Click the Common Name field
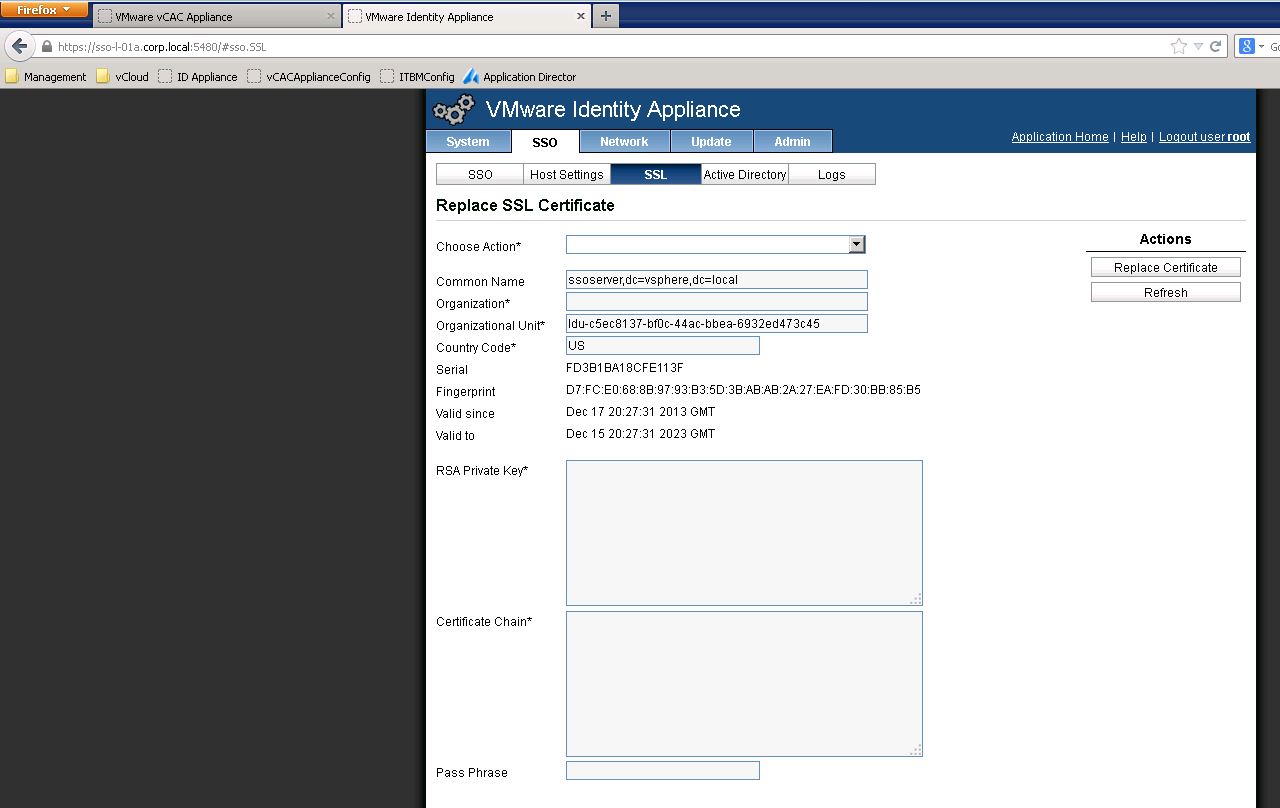 pyautogui.click(x=717, y=280)
